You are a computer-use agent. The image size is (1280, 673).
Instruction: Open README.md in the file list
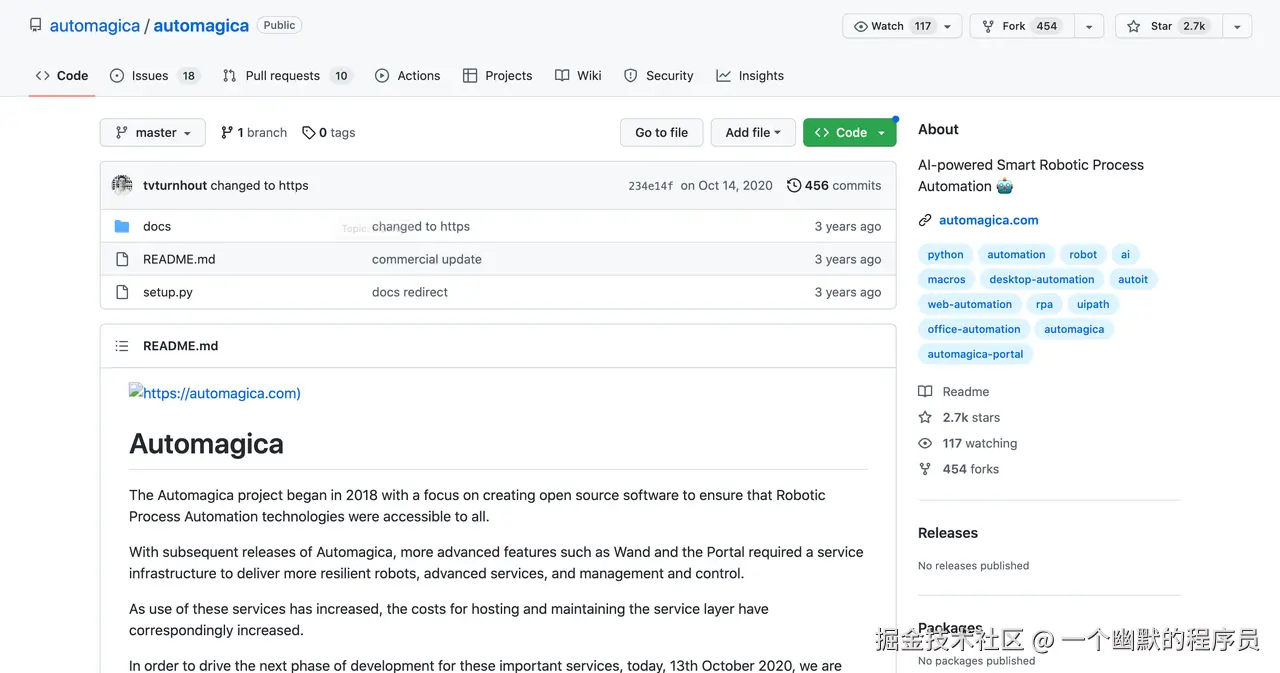coord(179,259)
